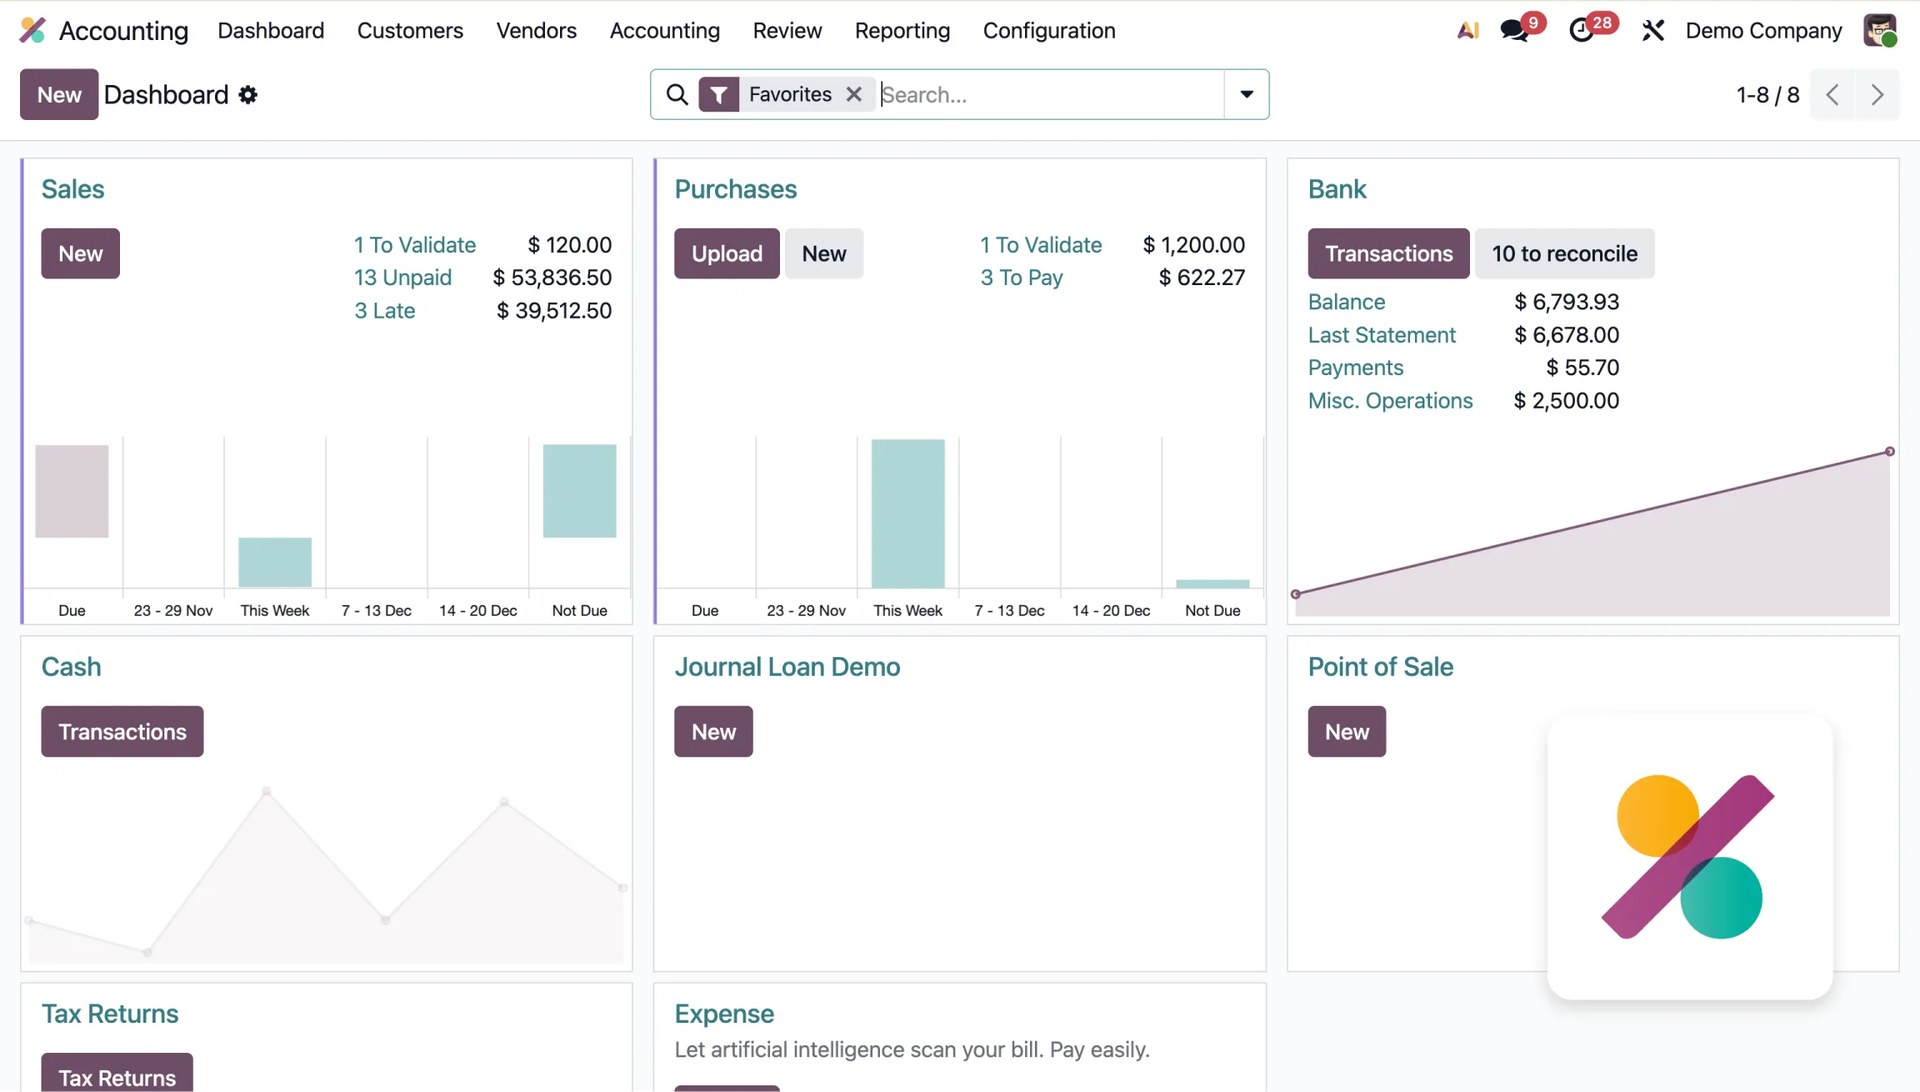Image resolution: width=1920 pixels, height=1092 pixels.
Task: Click Transactions button in Bank card
Action: [x=1389, y=254]
